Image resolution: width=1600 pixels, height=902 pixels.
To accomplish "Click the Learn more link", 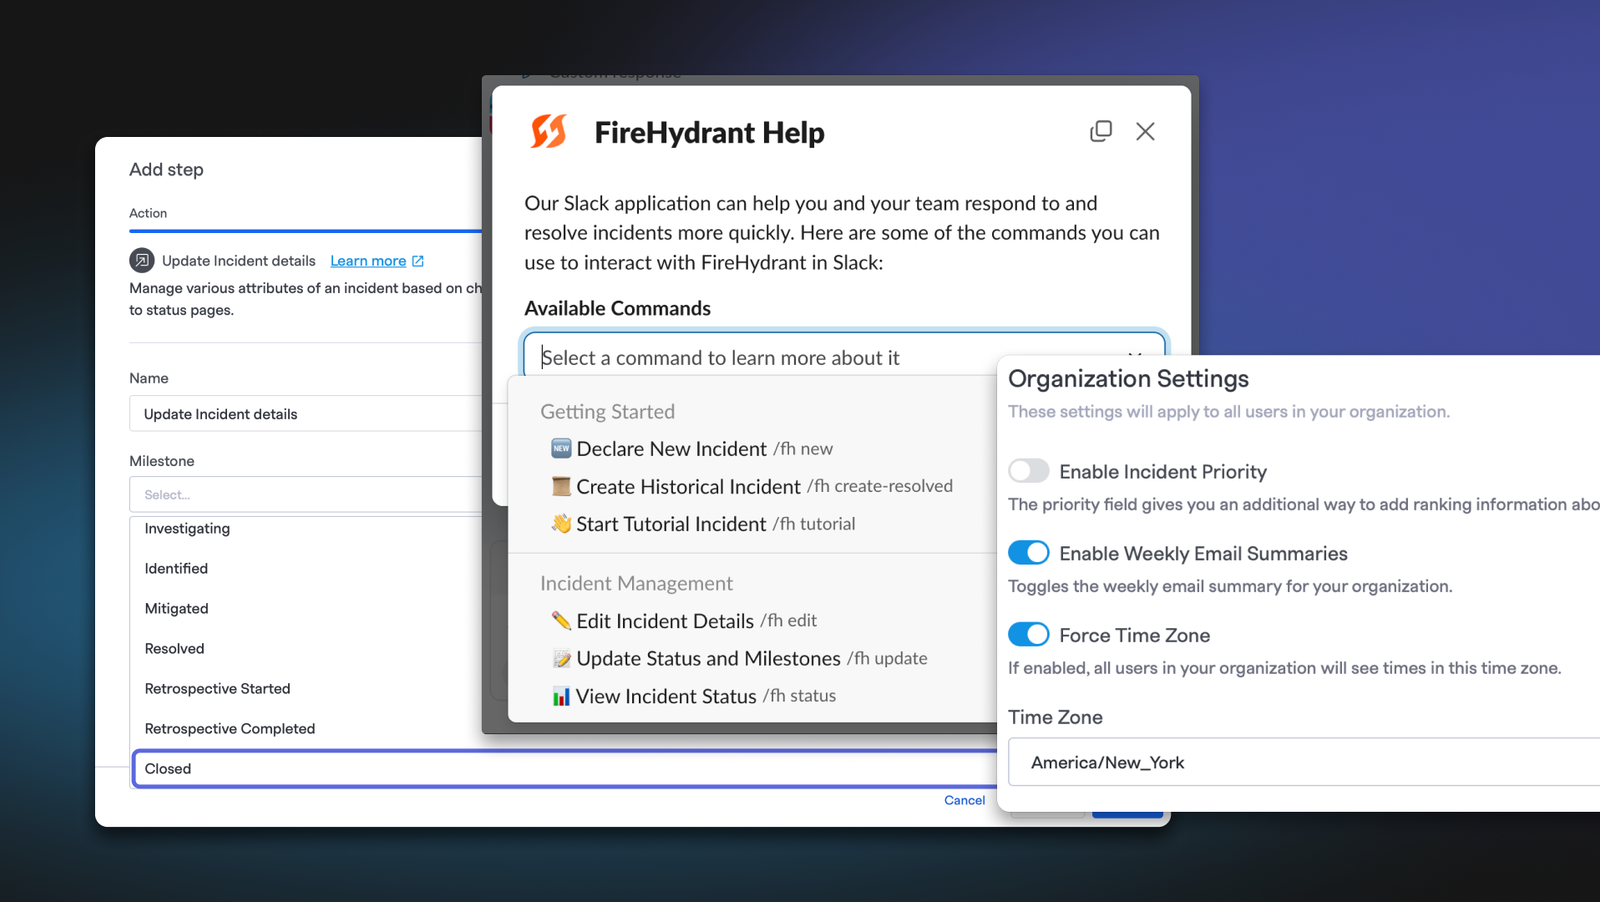I will pos(368,261).
